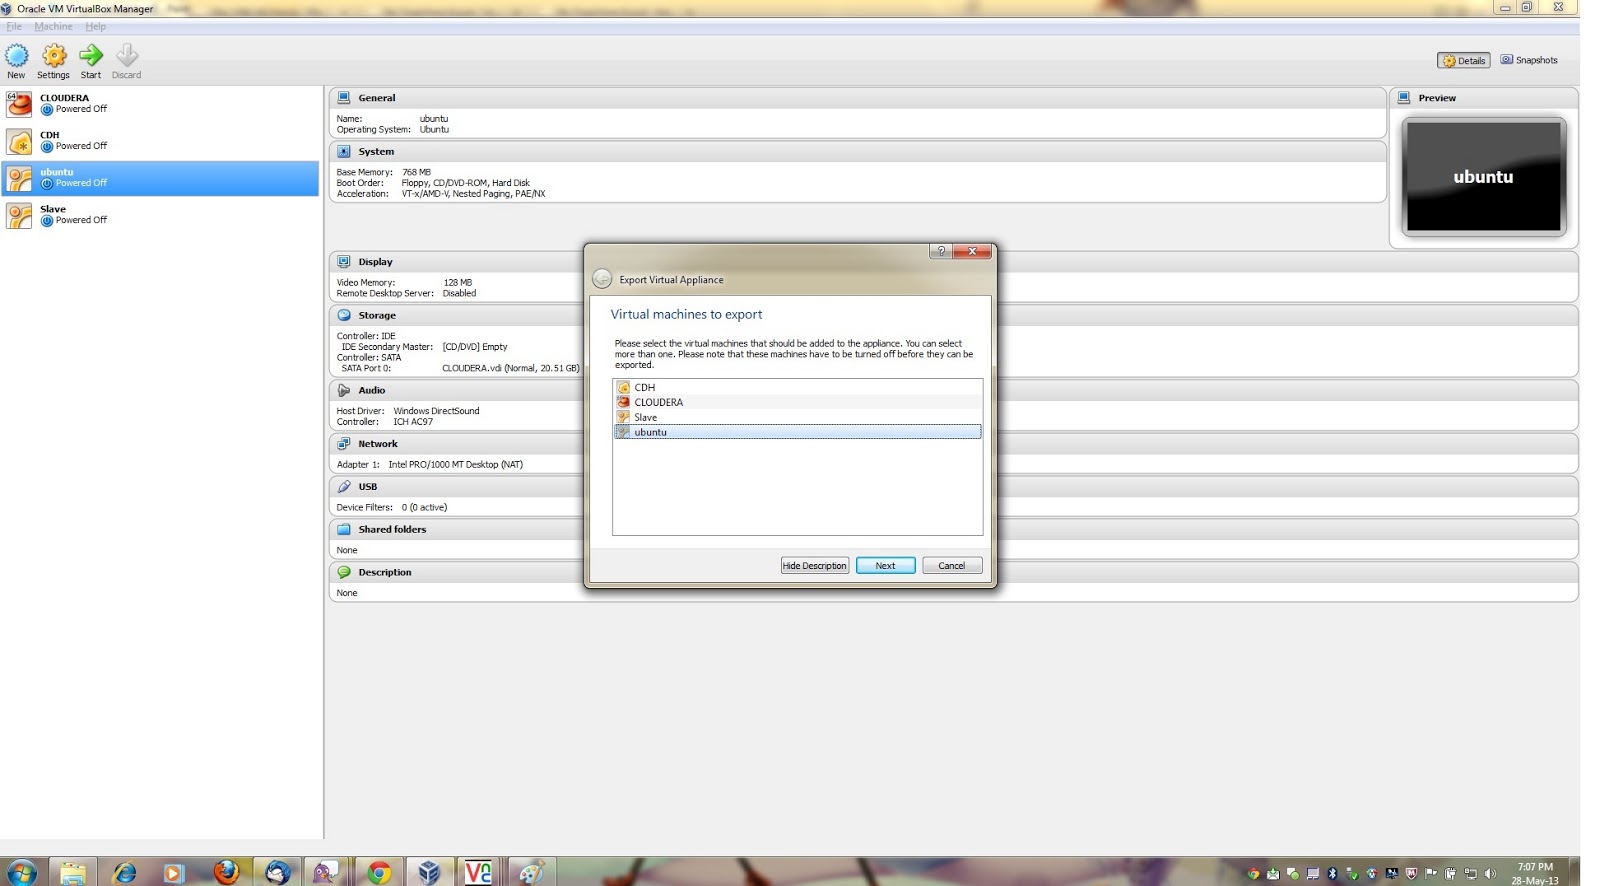The height and width of the screenshot is (886, 1600).
Task: Click the USB section icon
Action: (344, 487)
